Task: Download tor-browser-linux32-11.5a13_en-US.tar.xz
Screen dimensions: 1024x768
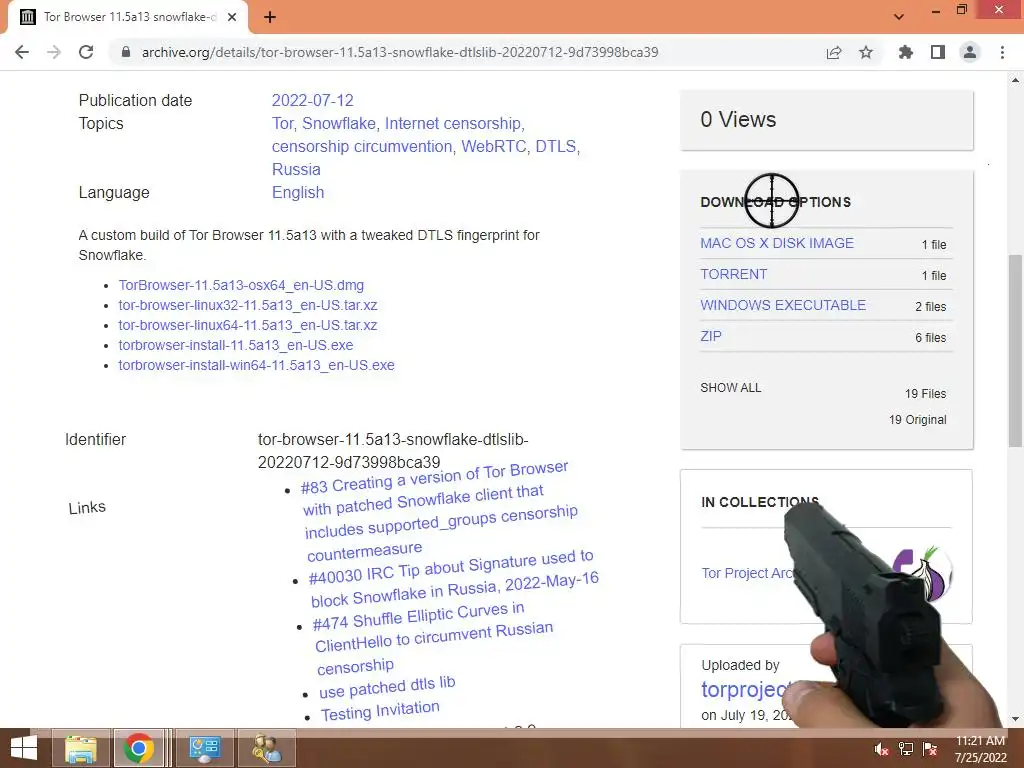Action: coord(248,305)
